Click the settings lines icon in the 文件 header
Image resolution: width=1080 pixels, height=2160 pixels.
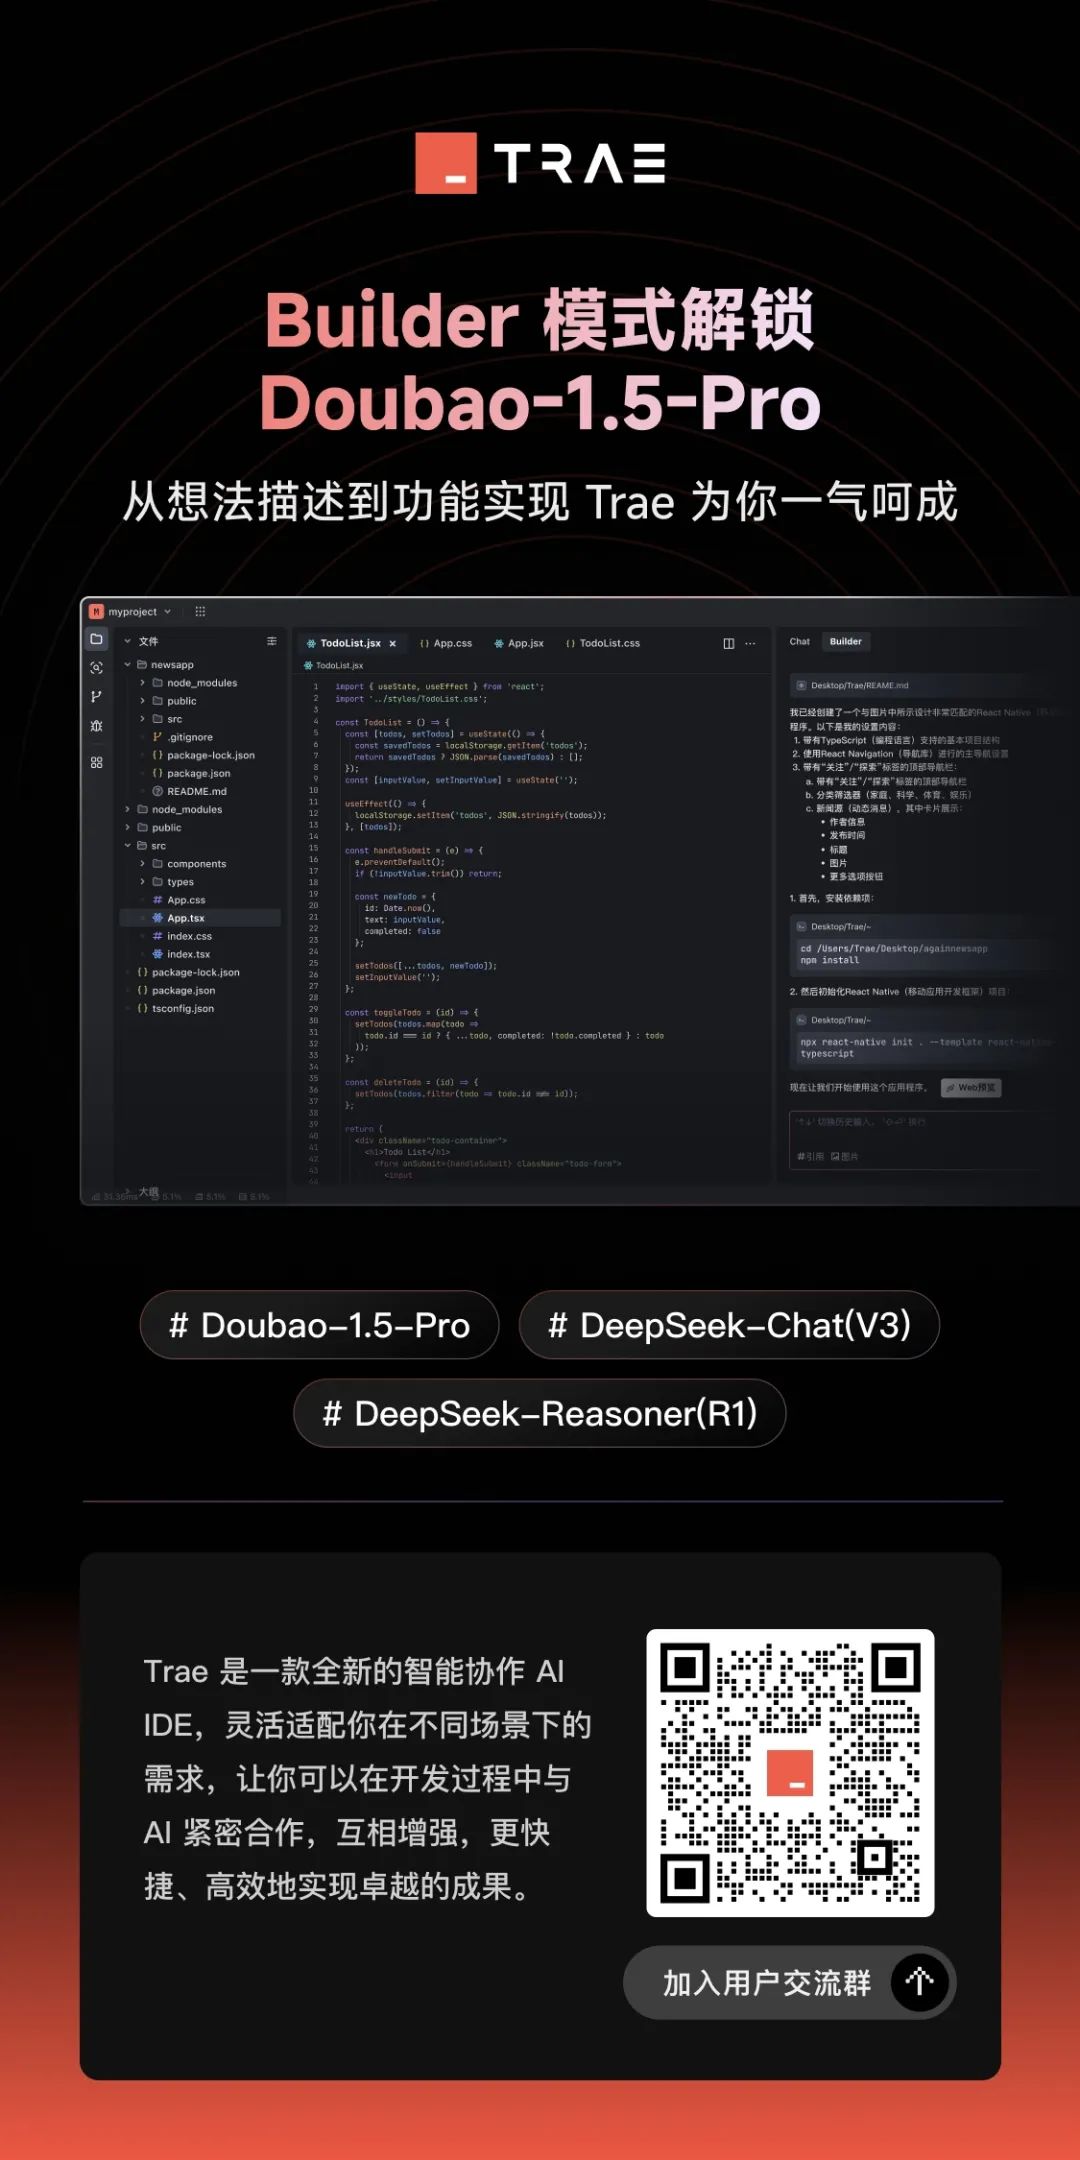click(x=272, y=641)
